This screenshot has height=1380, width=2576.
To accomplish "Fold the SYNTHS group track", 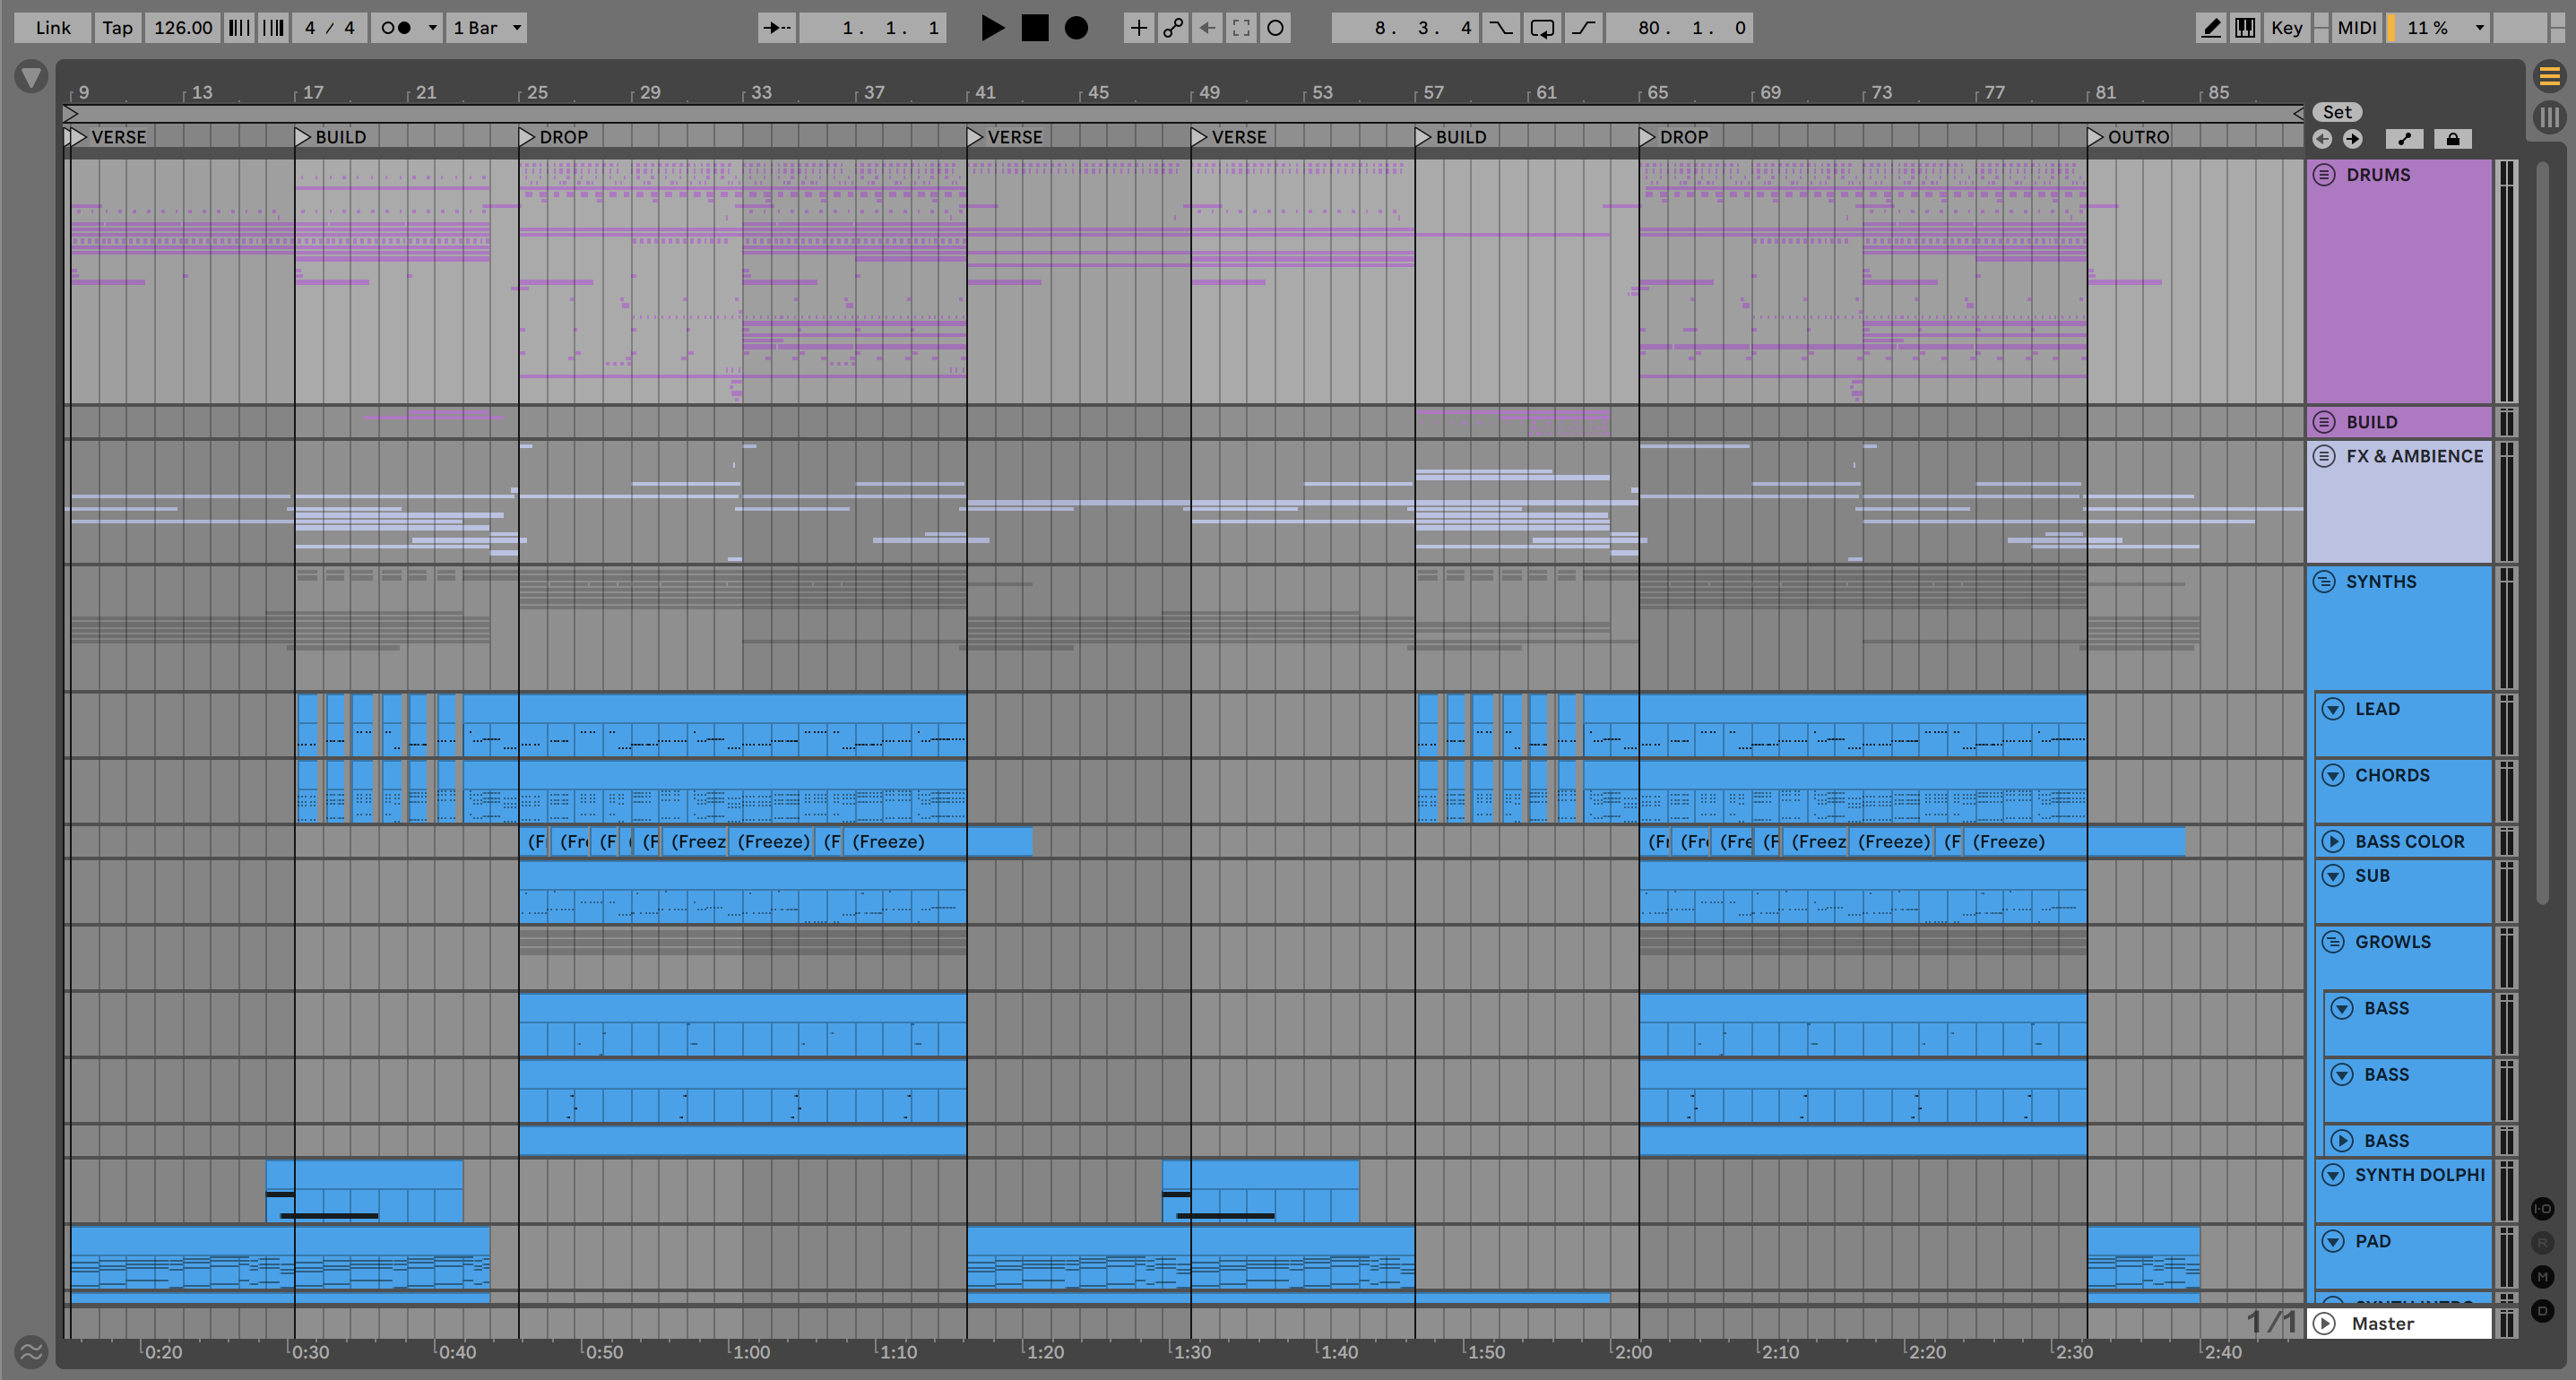I will [2324, 582].
